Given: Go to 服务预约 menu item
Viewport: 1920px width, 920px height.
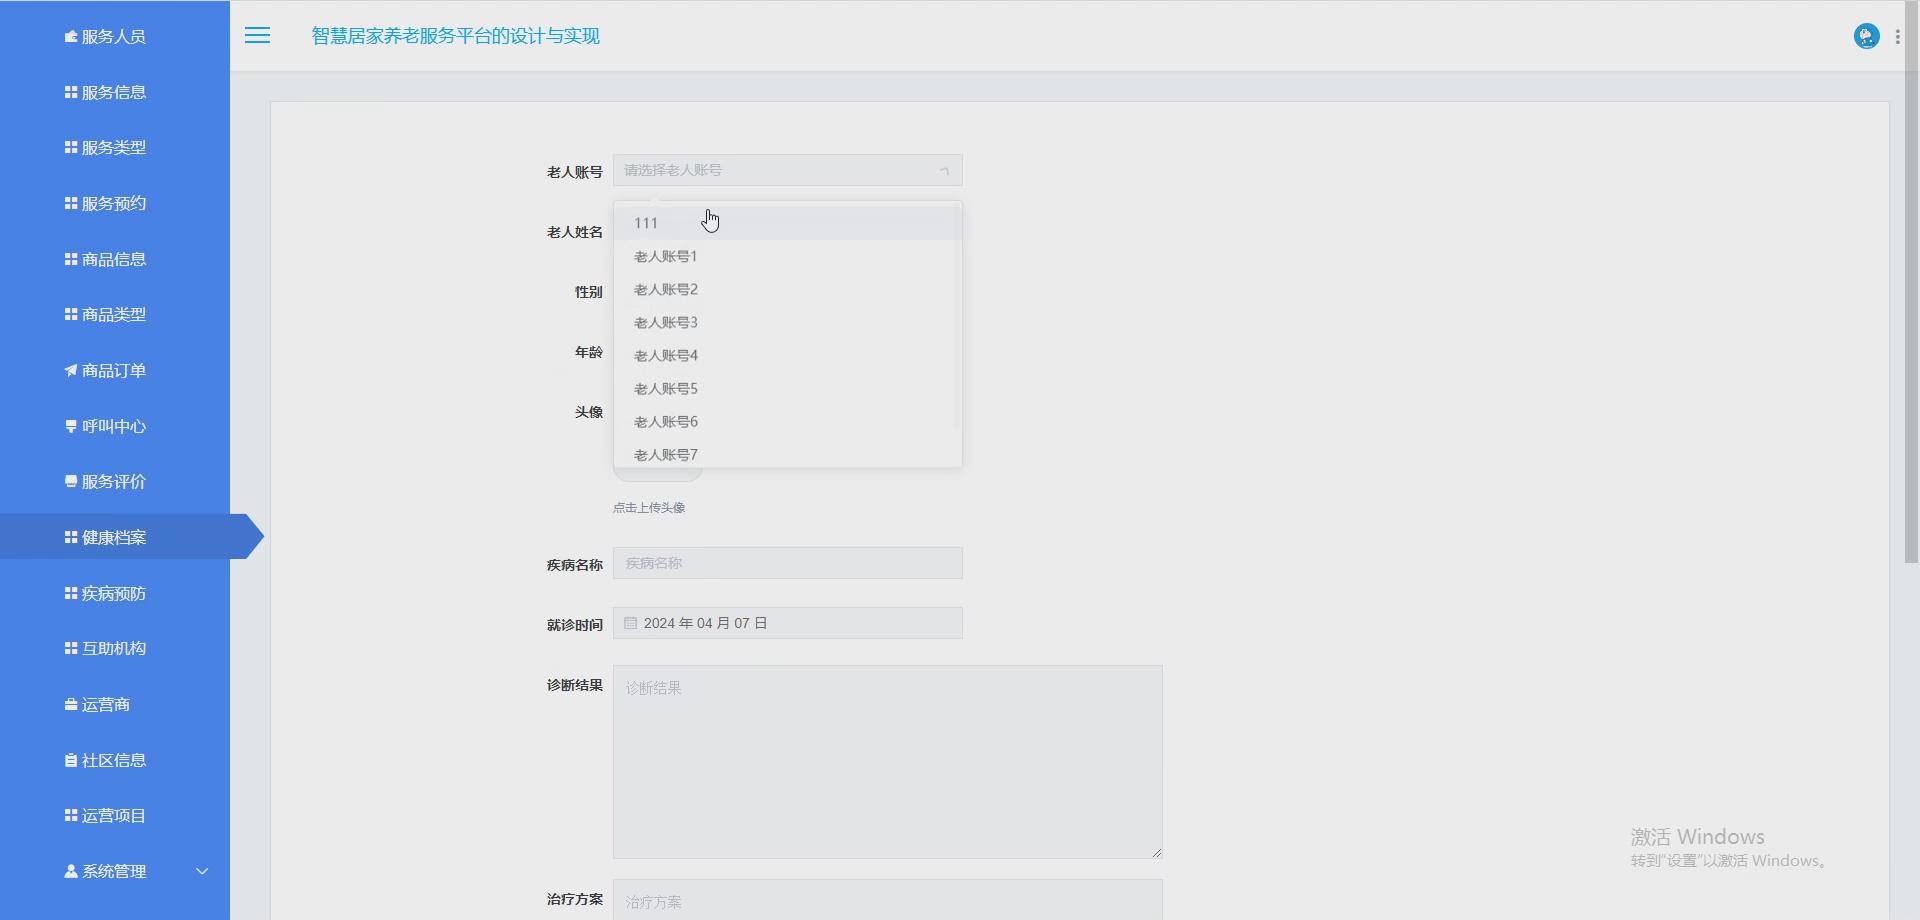Looking at the screenshot, I should [115, 203].
